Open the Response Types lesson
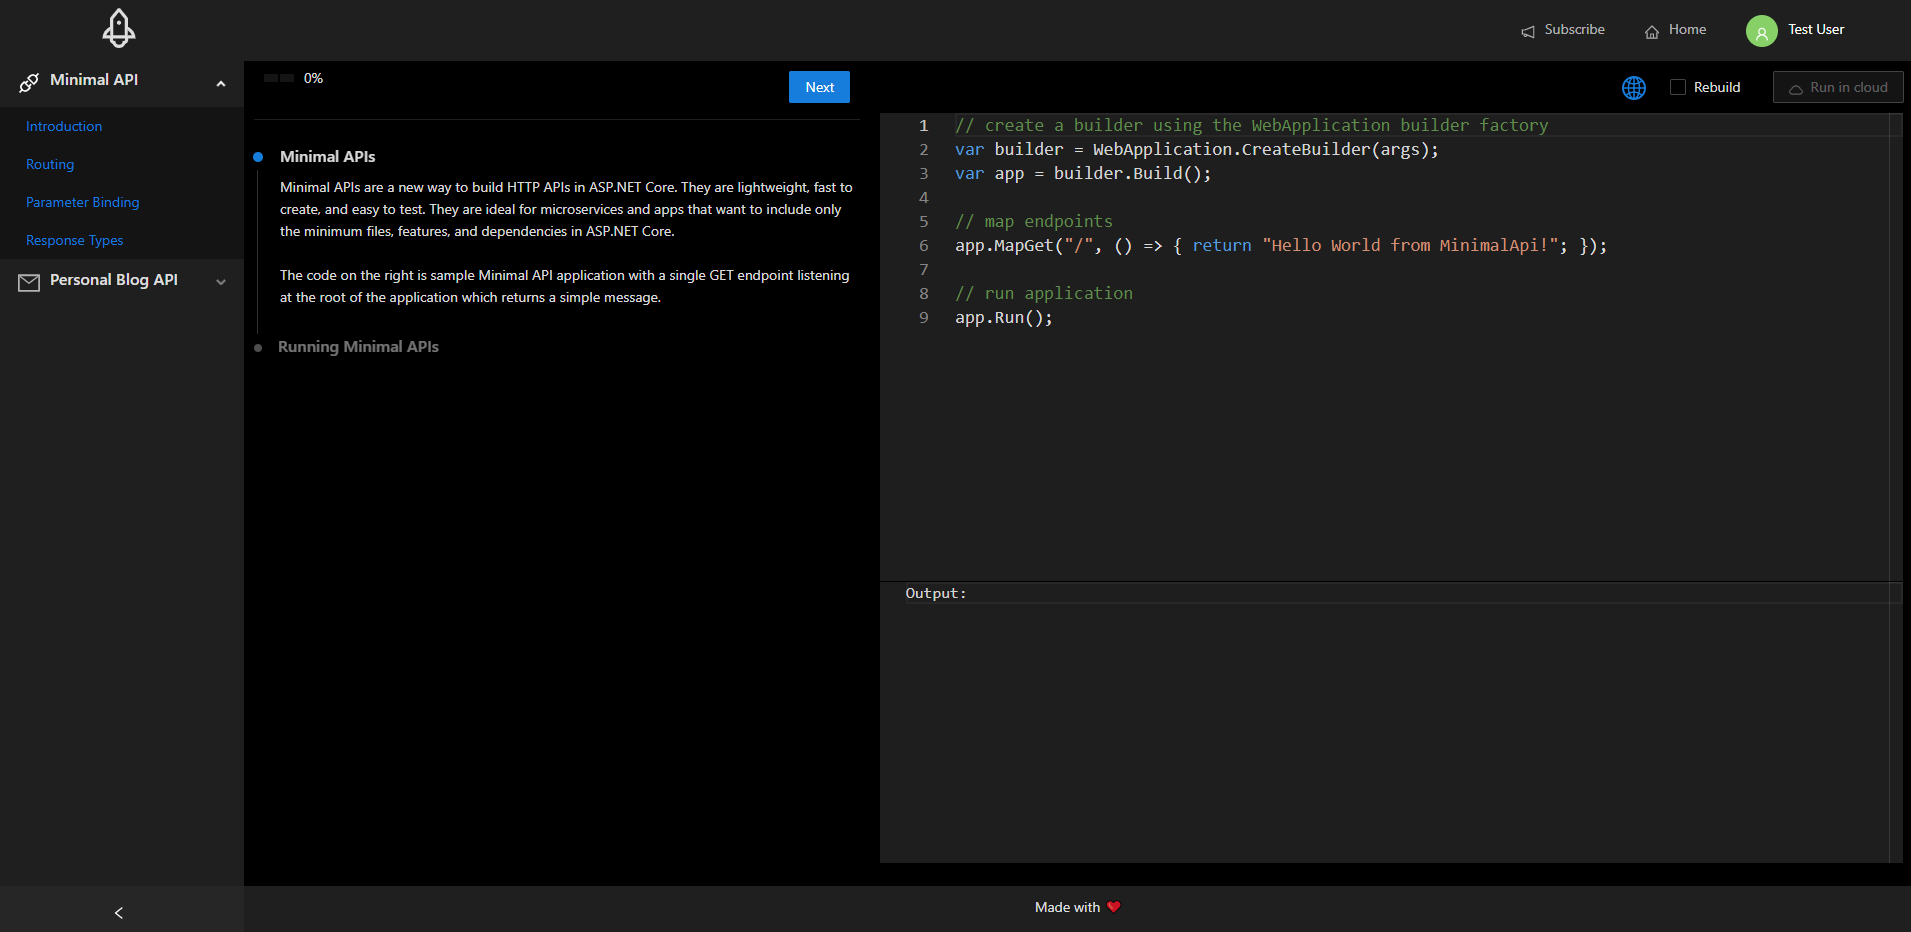 75,240
